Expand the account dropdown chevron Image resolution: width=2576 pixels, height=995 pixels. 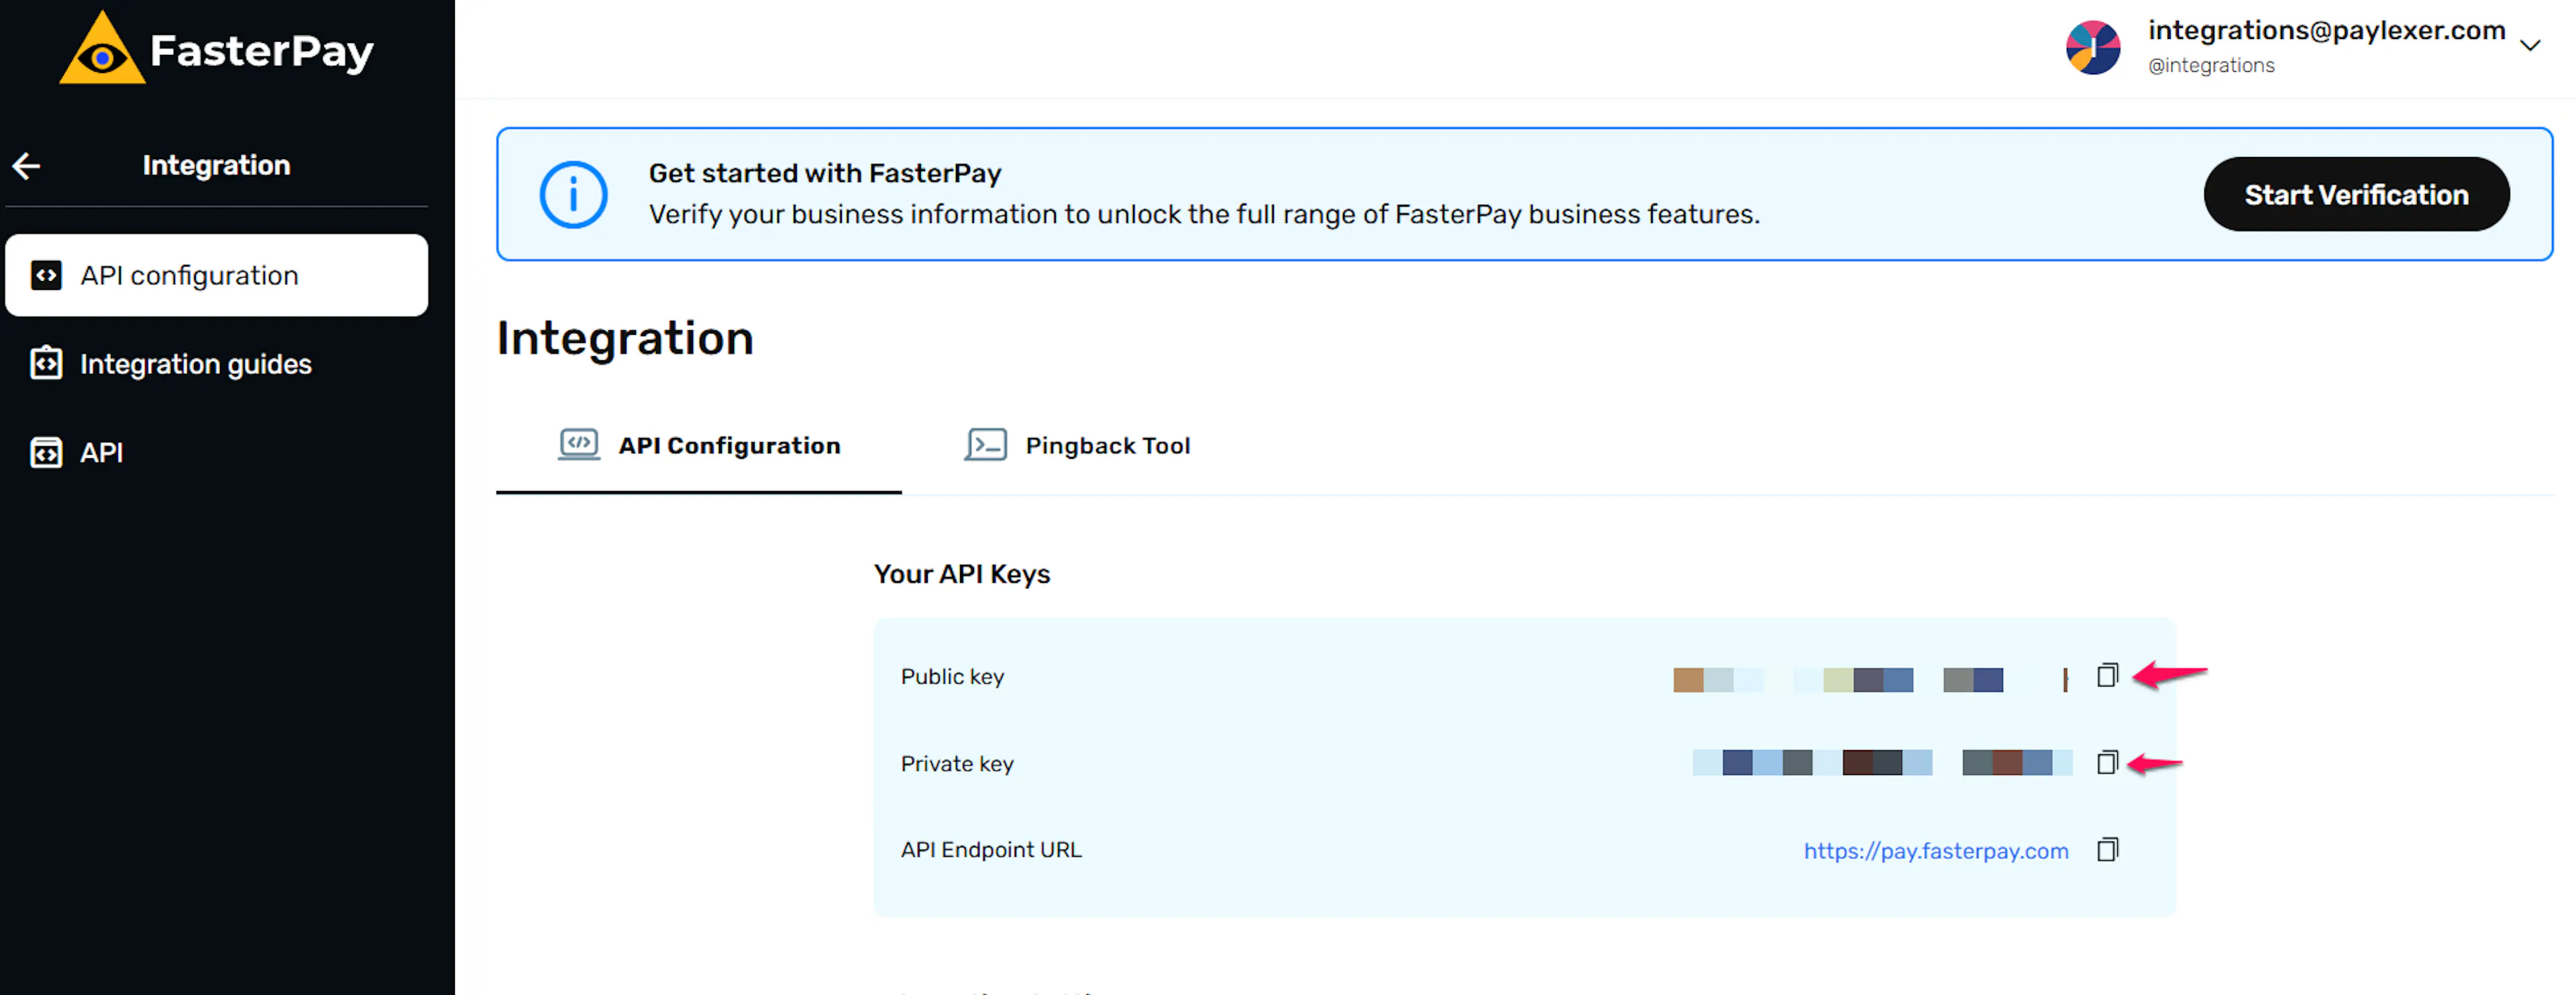point(2530,45)
